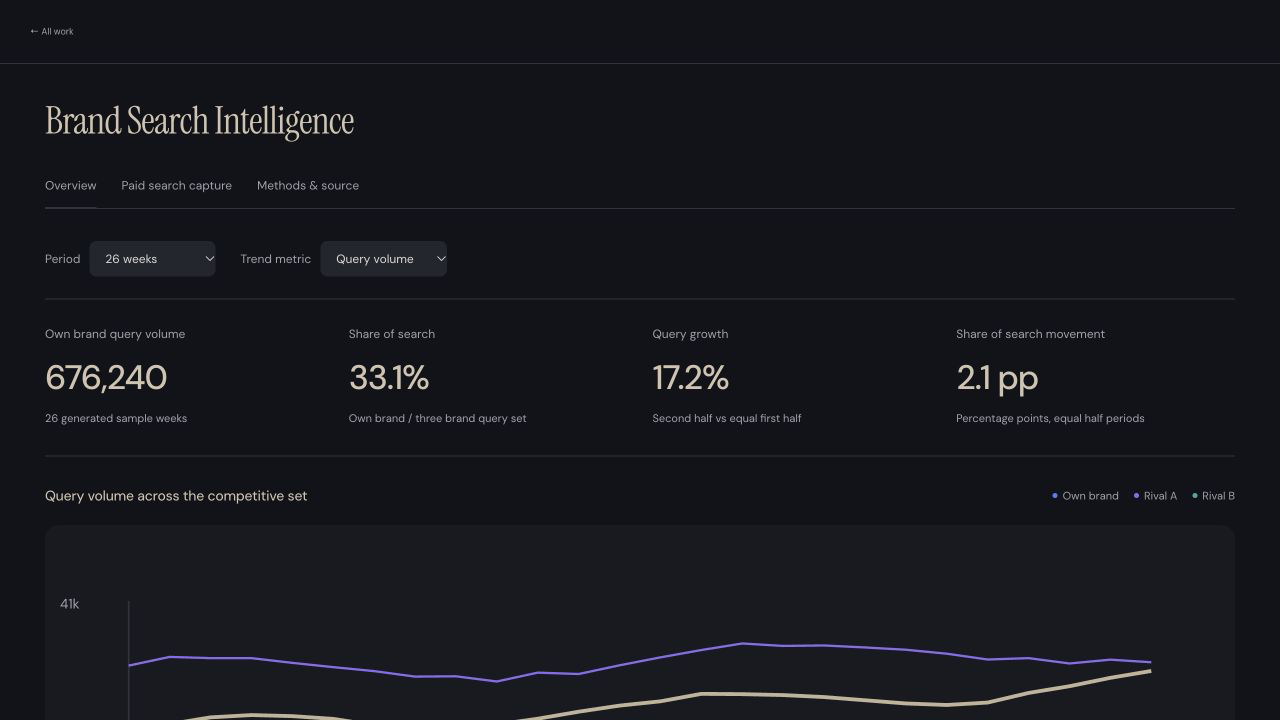Open the Paid search capture tab

(176, 186)
